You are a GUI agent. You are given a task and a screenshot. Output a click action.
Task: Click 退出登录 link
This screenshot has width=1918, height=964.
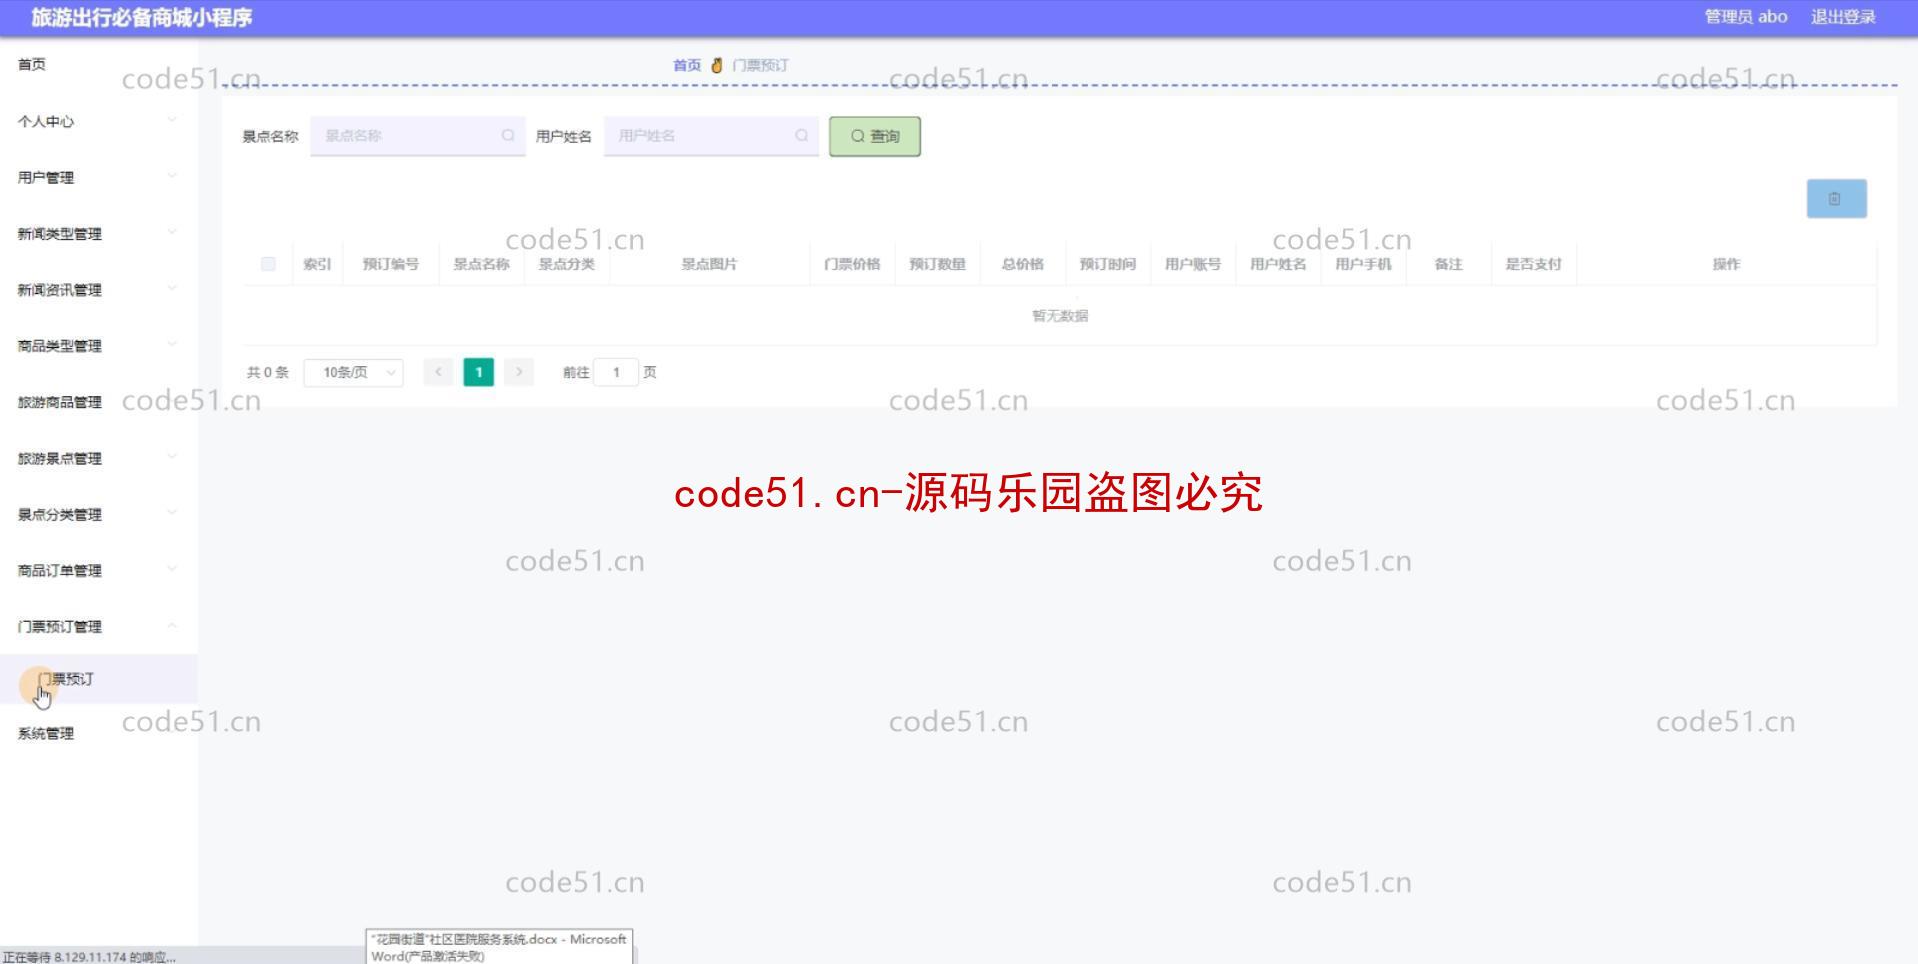tap(1843, 17)
